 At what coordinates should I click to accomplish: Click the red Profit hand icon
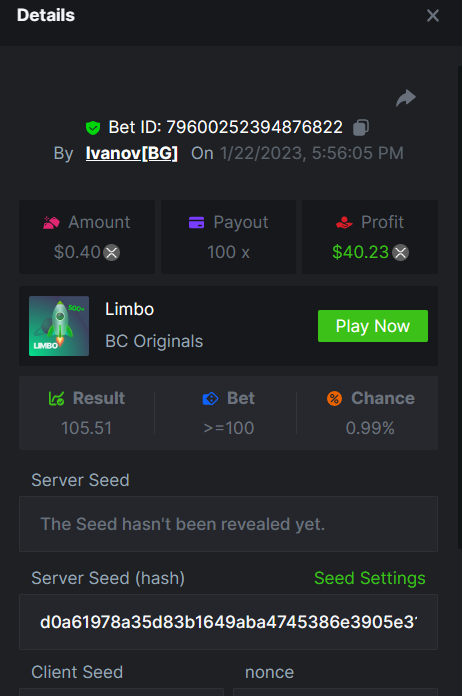pos(344,222)
